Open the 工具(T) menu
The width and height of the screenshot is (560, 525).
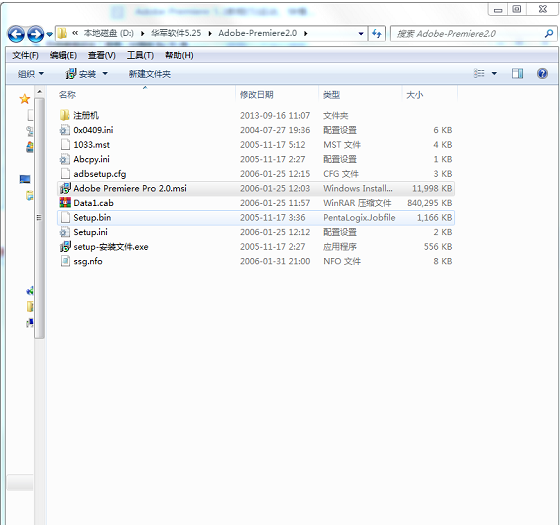140,55
